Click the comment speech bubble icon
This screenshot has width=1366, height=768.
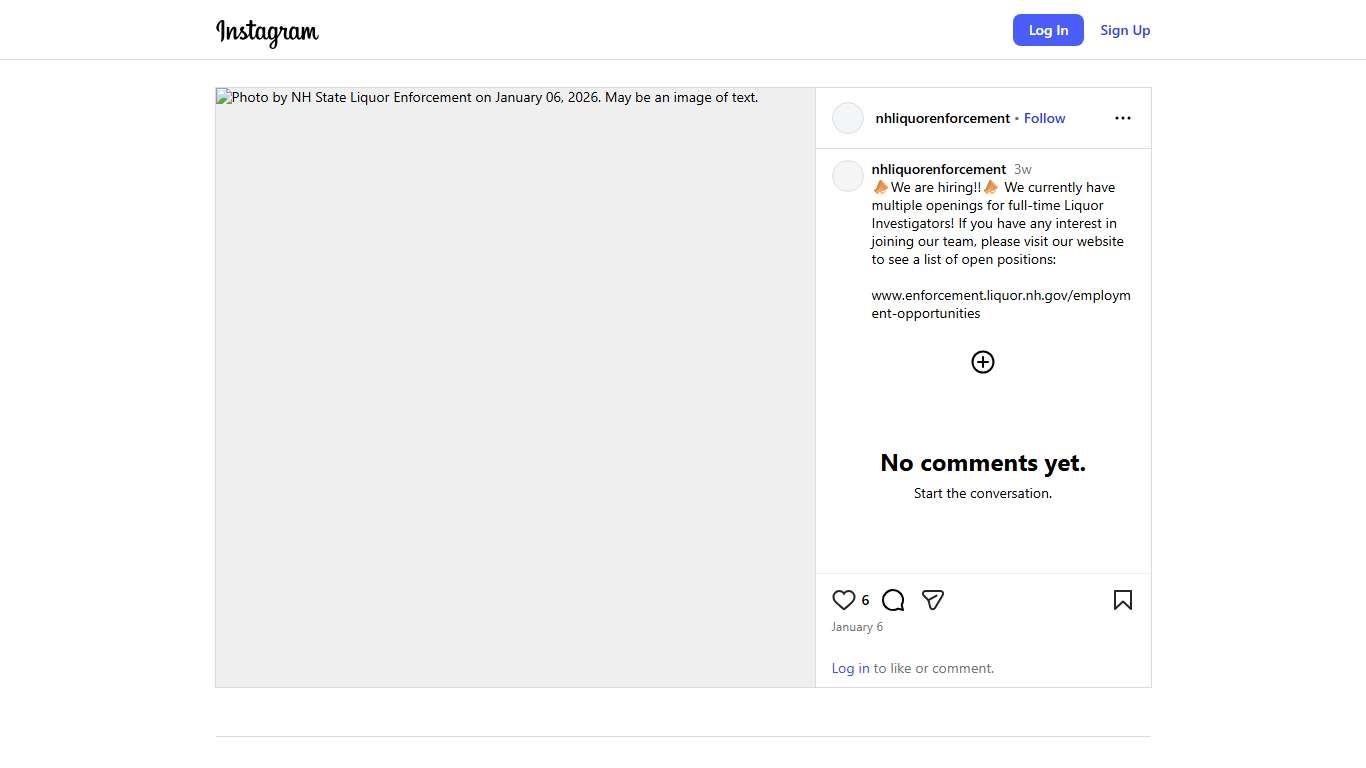tap(893, 600)
